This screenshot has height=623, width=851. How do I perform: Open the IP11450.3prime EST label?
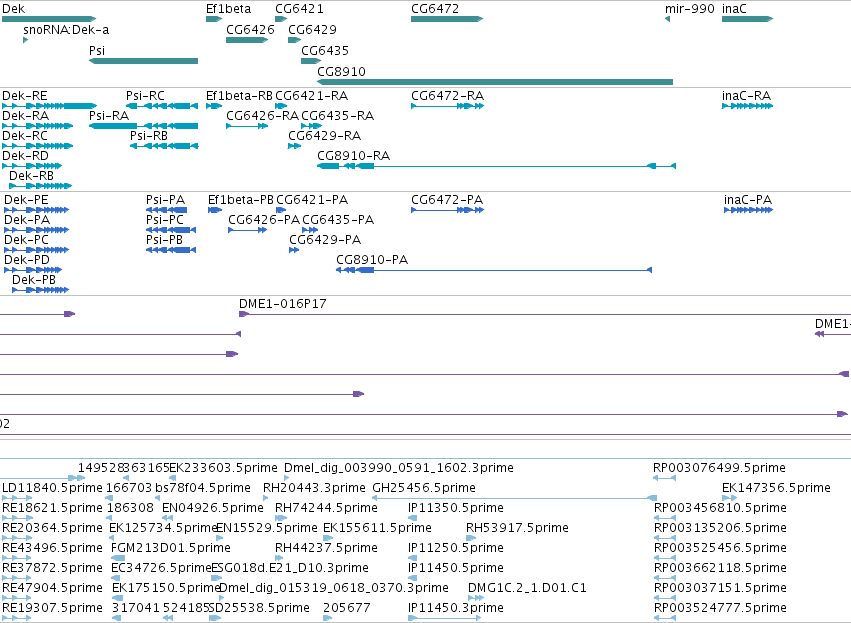(456, 608)
